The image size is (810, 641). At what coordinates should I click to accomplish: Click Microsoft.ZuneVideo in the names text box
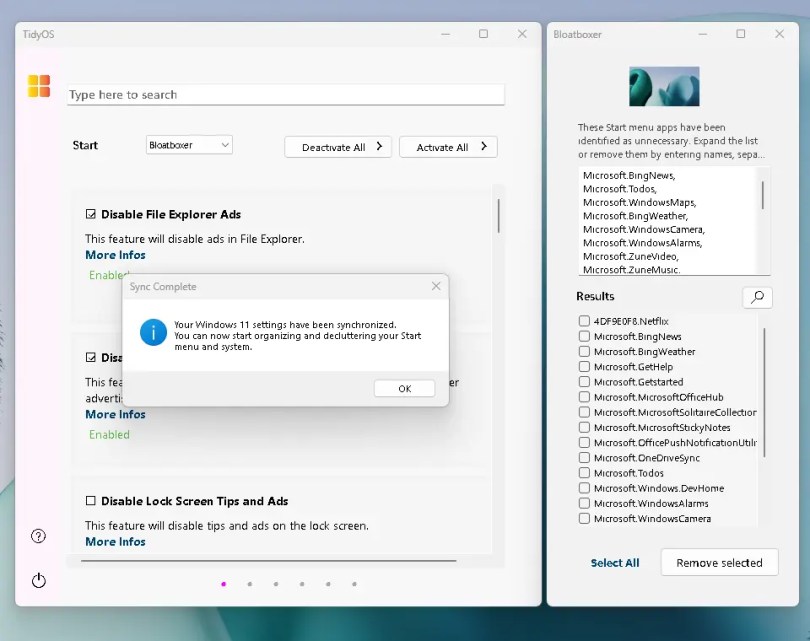(x=631, y=256)
